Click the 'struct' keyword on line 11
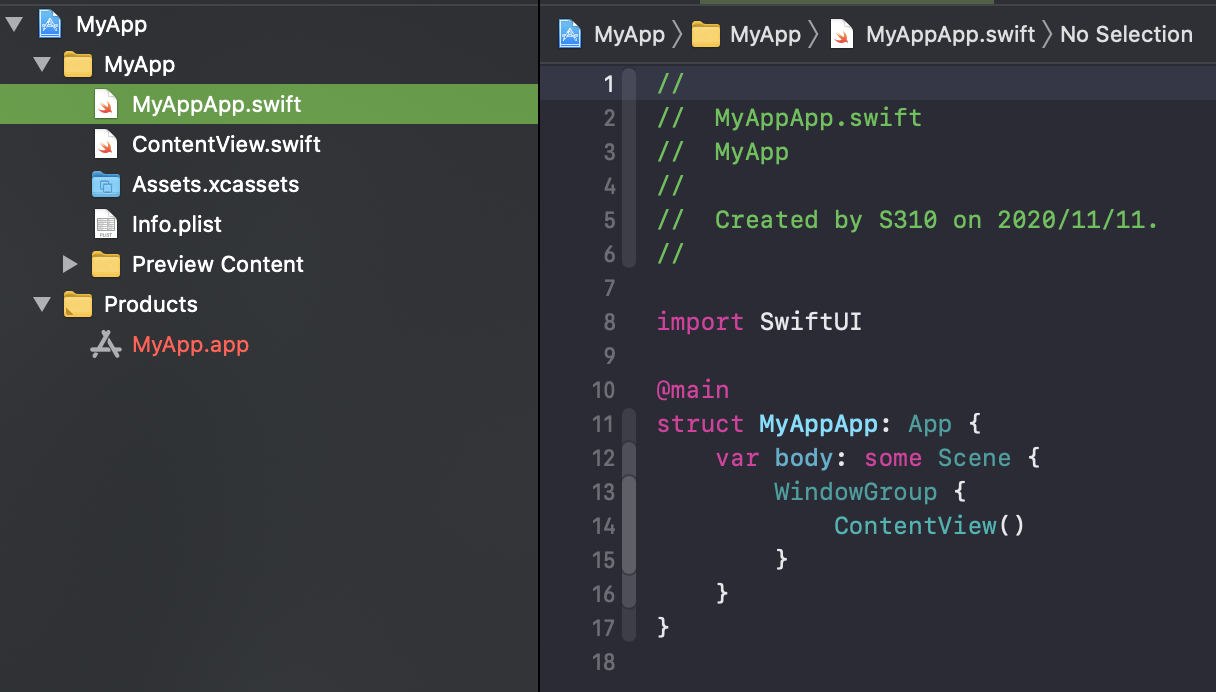 point(700,424)
